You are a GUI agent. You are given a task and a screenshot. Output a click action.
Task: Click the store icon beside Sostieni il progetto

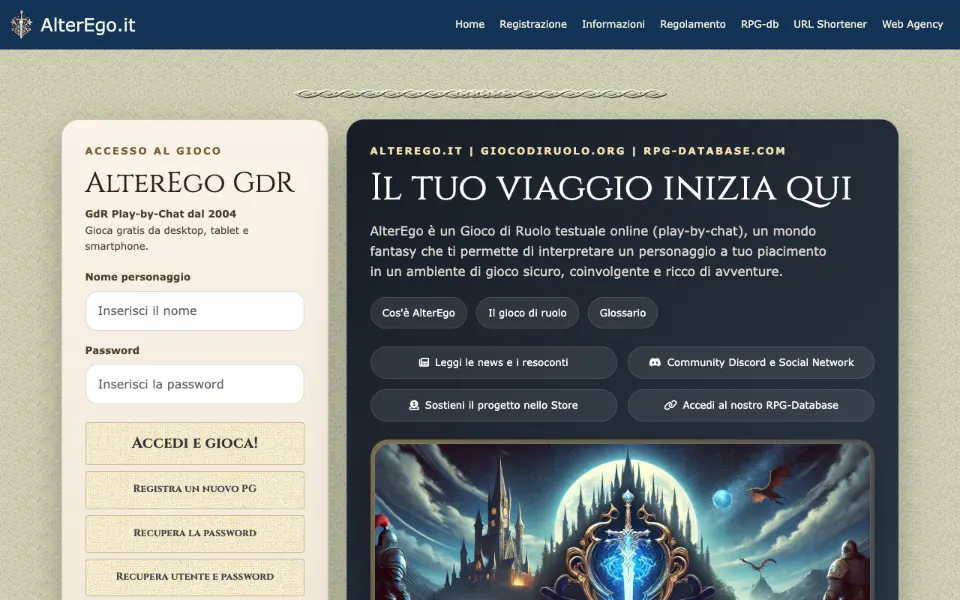[x=414, y=405]
